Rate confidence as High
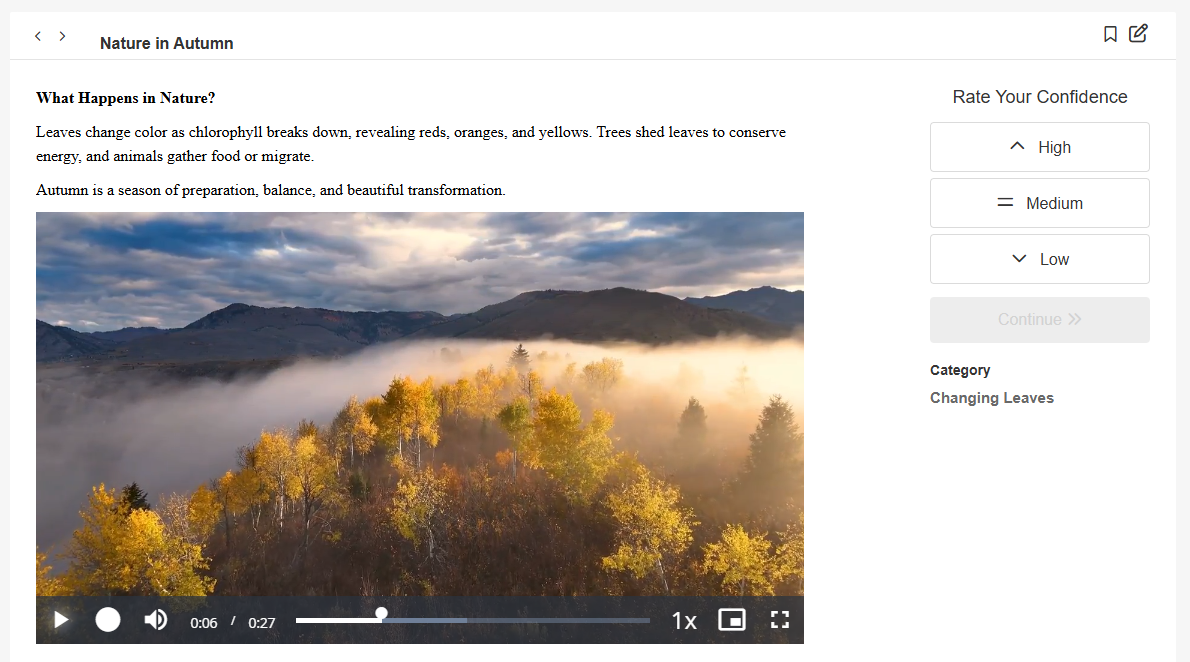This screenshot has width=1190, height=662. 1040,147
